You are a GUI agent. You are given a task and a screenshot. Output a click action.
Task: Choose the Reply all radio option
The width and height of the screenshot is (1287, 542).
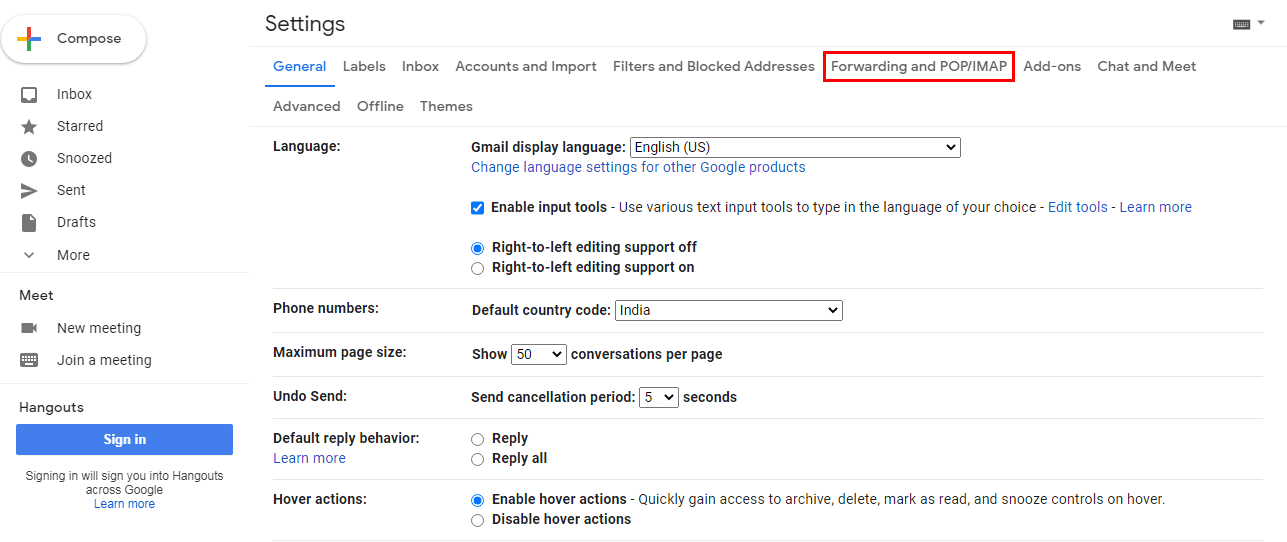(x=477, y=459)
